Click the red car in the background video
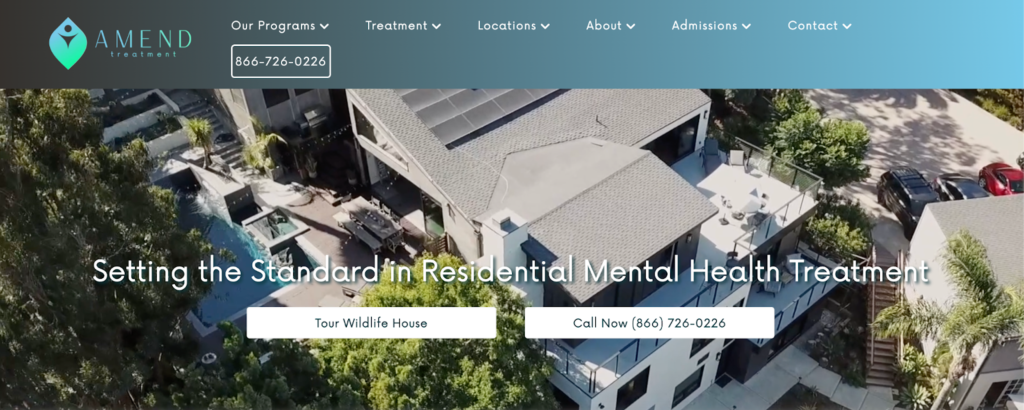This screenshot has width=1024, height=410. click(x=1000, y=178)
